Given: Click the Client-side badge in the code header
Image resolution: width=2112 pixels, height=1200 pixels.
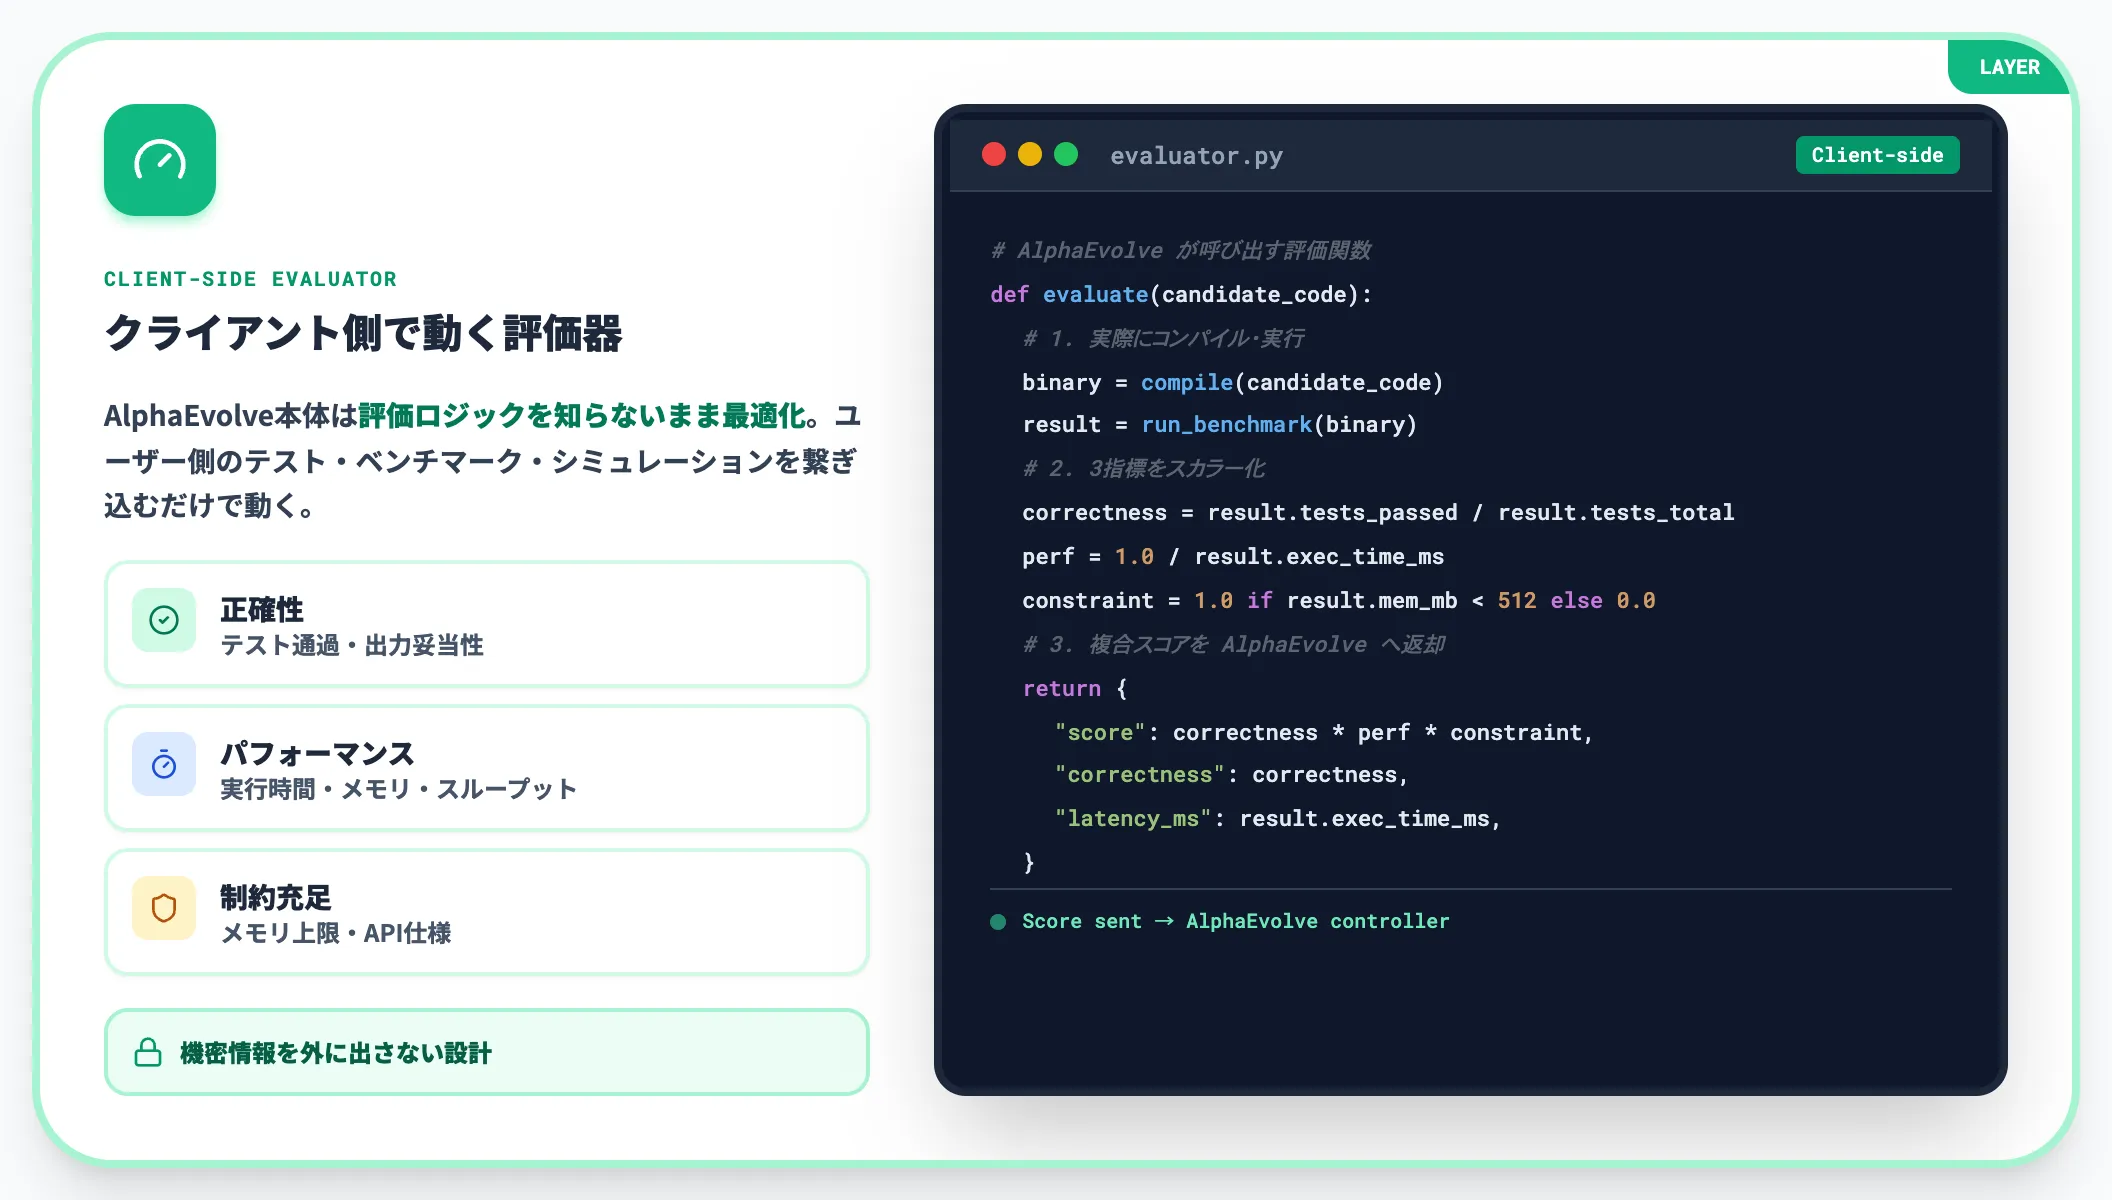Looking at the screenshot, I should coord(1877,155).
